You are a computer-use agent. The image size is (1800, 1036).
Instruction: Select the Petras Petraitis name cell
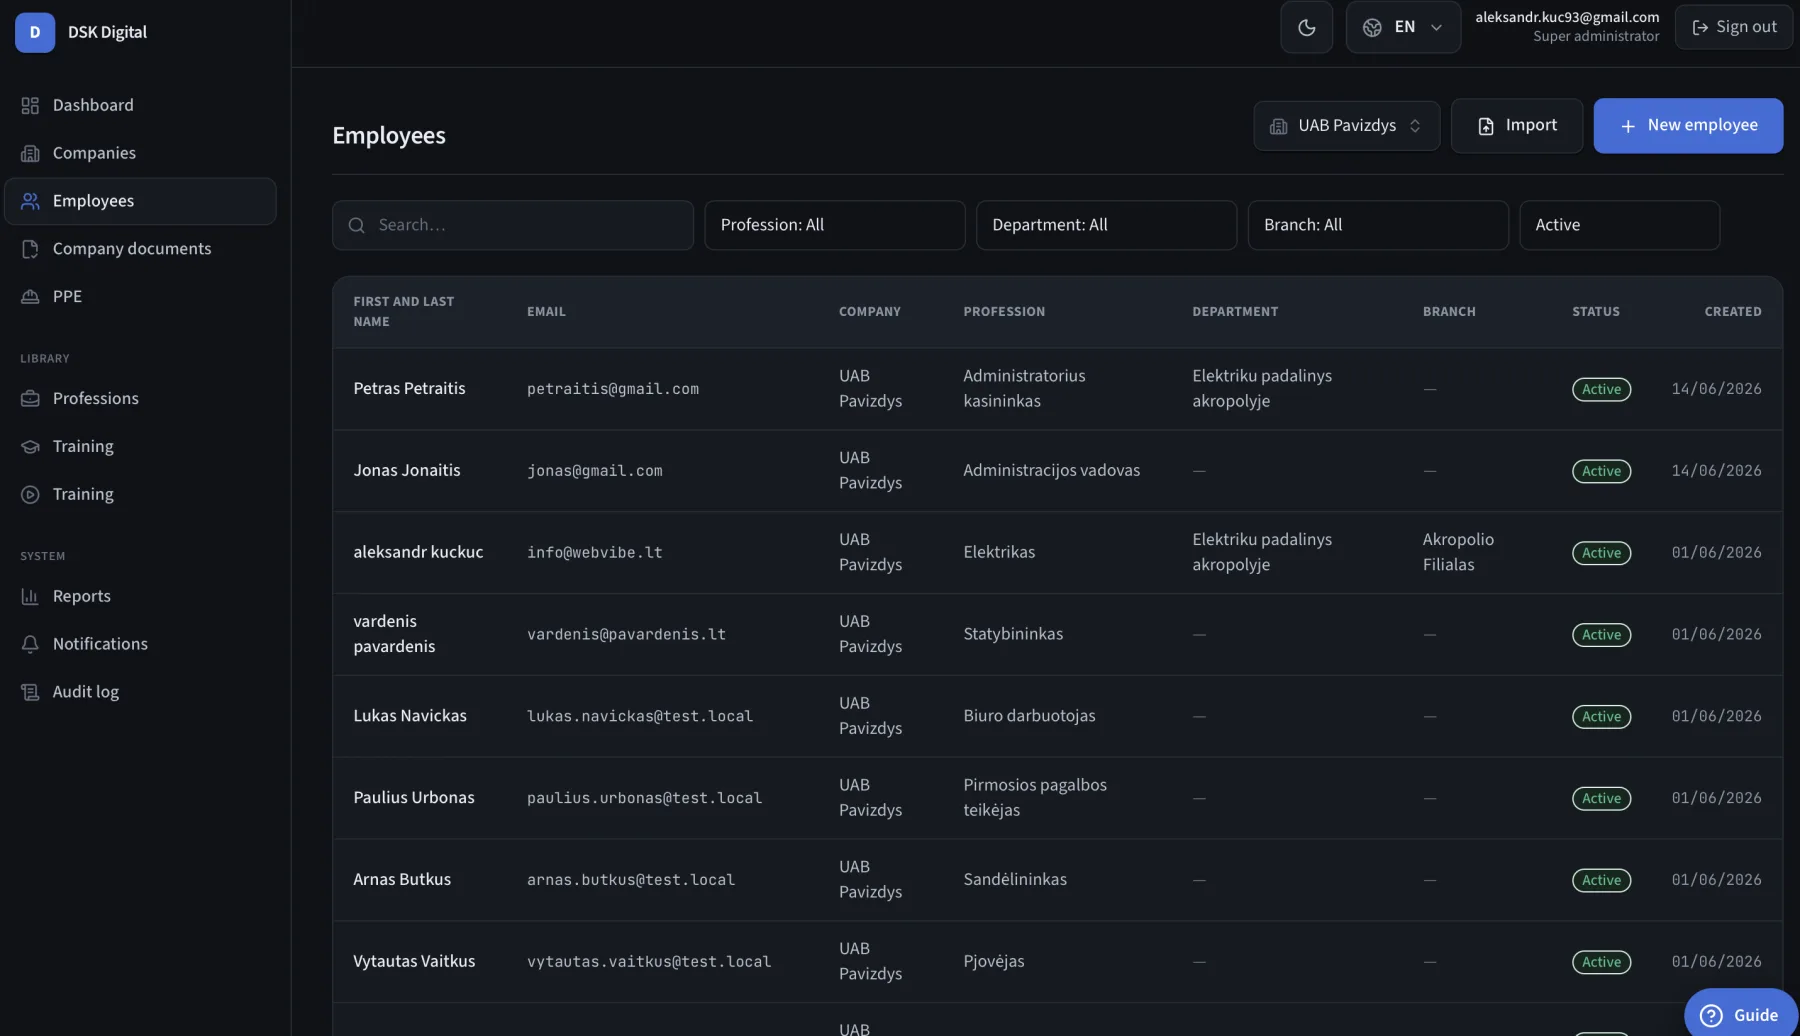(409, 389)
